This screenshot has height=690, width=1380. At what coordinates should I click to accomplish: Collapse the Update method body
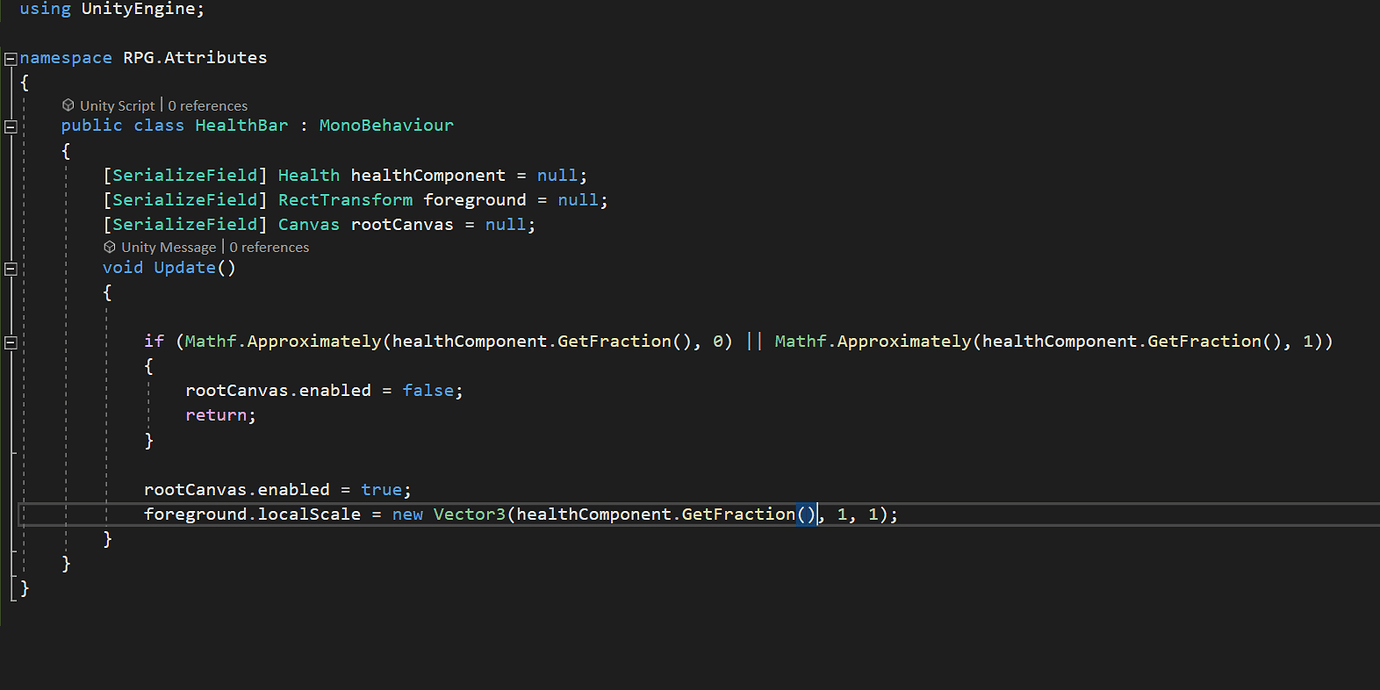(x=9, y=267)
